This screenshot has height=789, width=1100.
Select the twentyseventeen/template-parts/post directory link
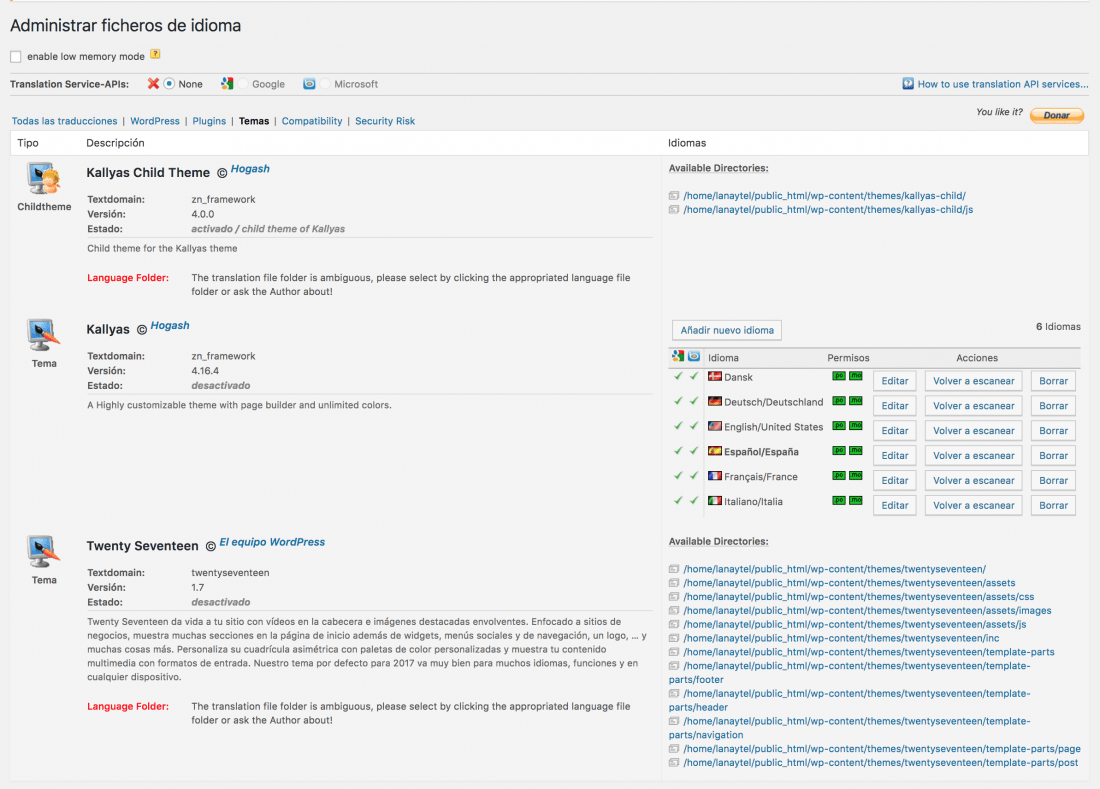[880, 762]
